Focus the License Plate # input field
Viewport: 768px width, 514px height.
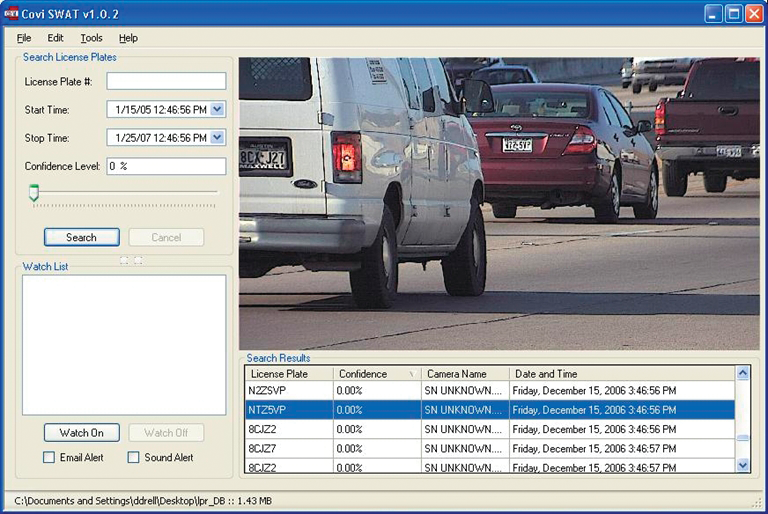point(166,81)
